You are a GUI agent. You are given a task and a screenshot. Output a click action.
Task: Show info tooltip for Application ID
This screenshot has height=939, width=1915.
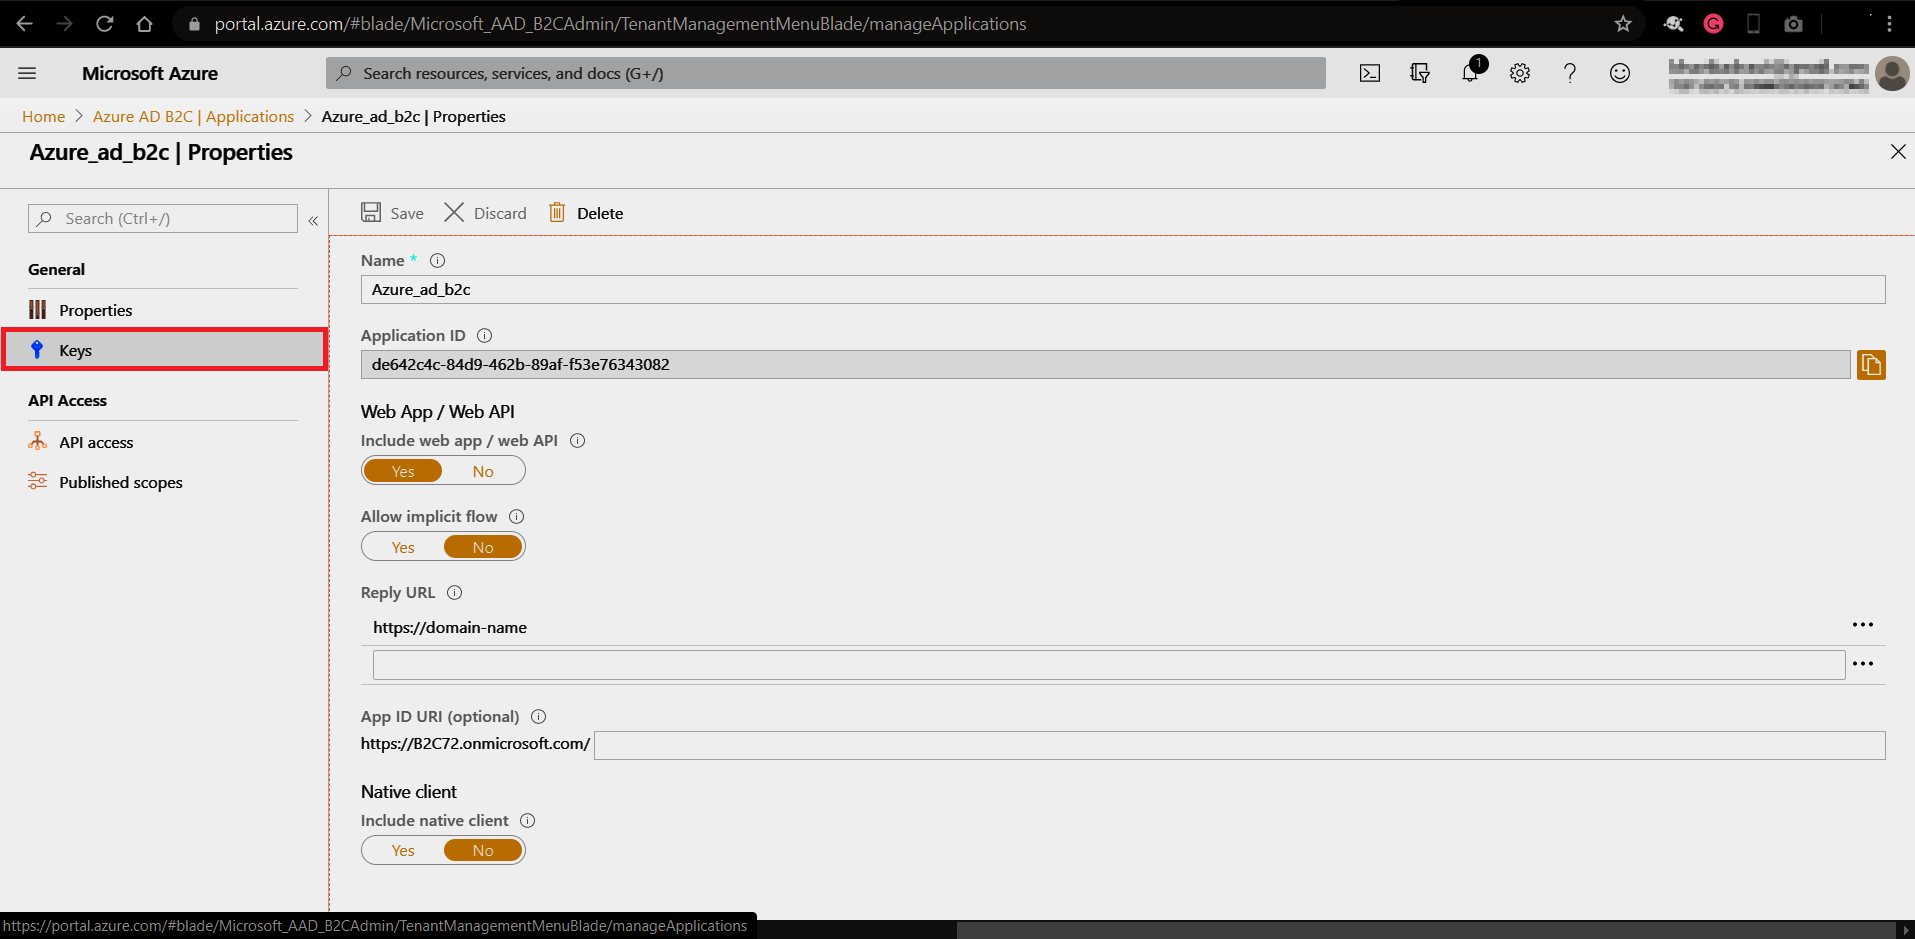coord(485,336)
